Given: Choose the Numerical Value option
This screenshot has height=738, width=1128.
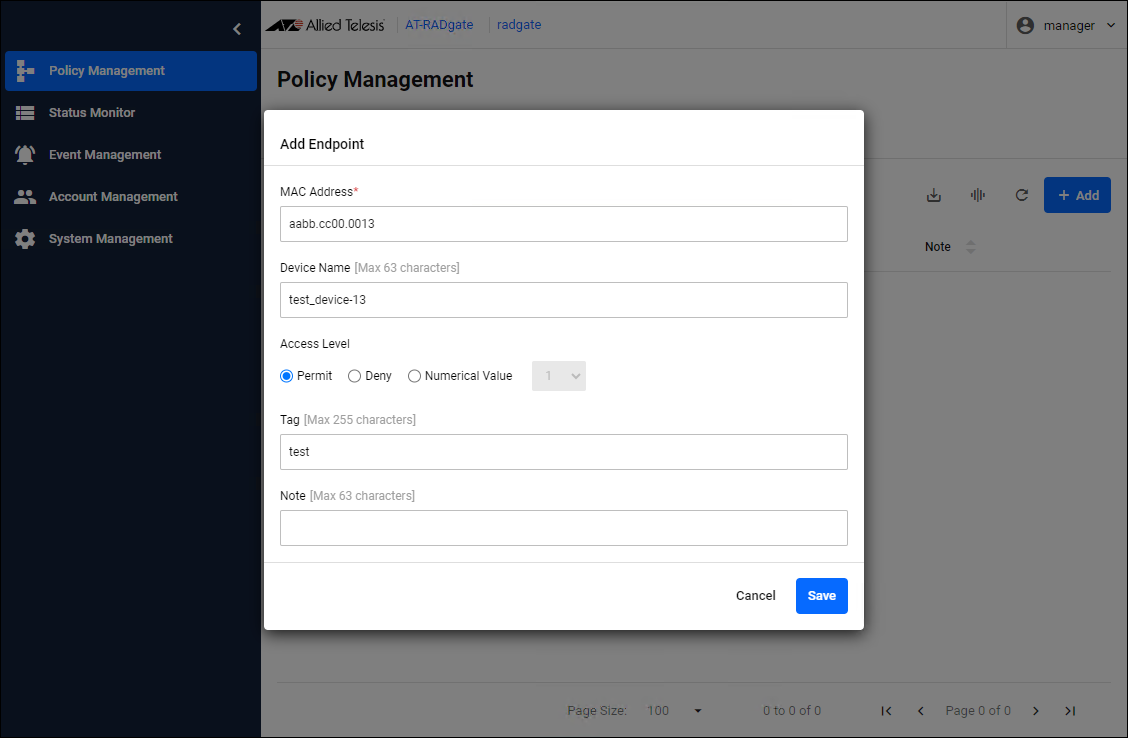Looking at the screenshot, I should [415, 376].
